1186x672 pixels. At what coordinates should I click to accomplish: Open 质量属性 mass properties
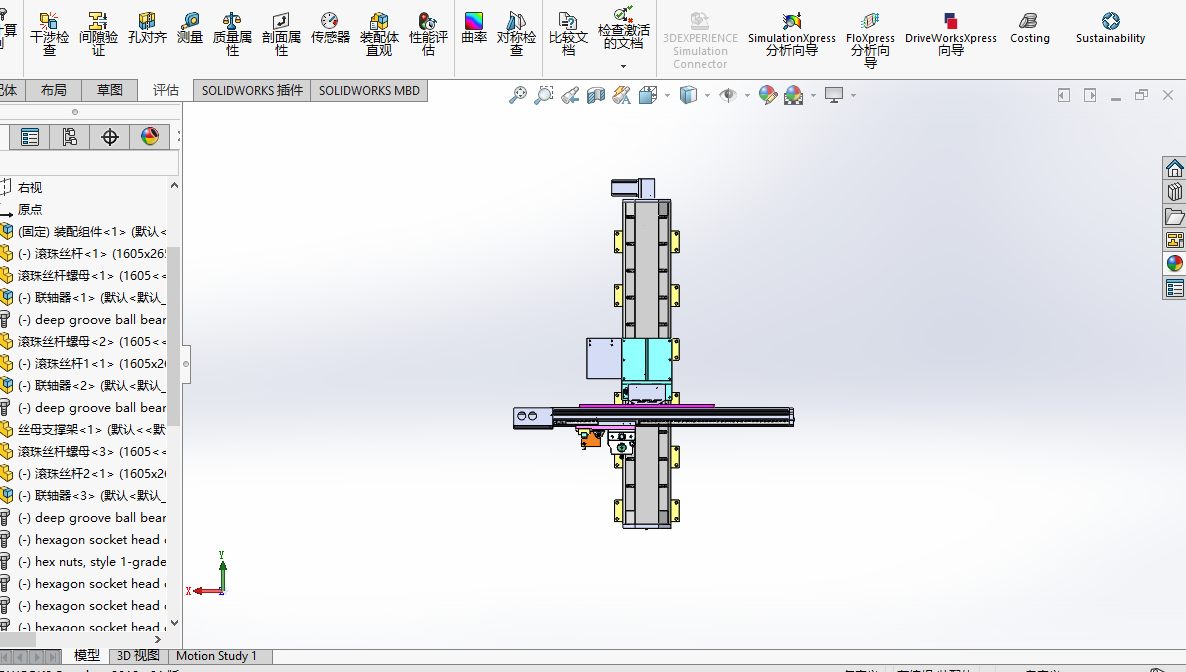point(232,34)
